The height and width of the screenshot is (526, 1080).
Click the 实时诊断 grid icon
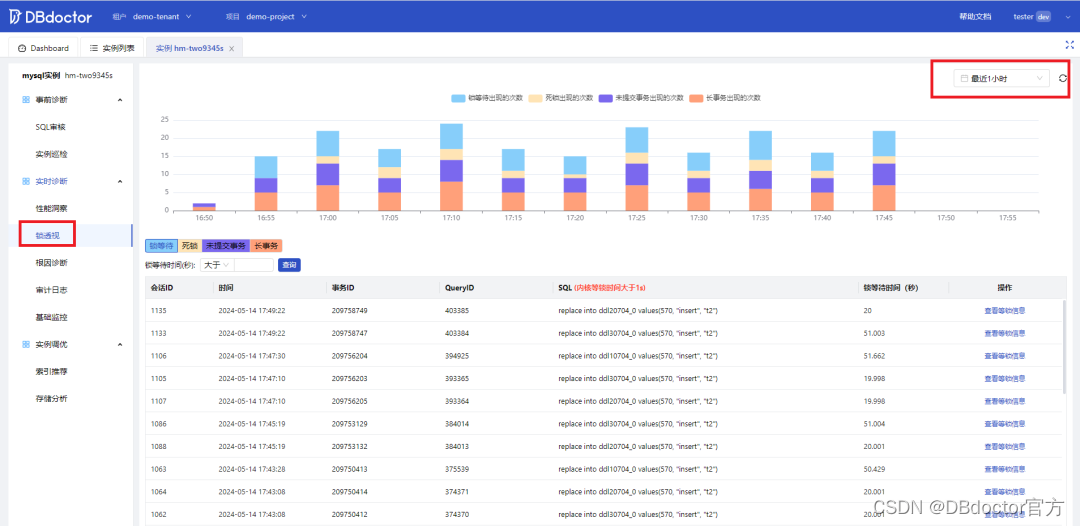[25, 181]
